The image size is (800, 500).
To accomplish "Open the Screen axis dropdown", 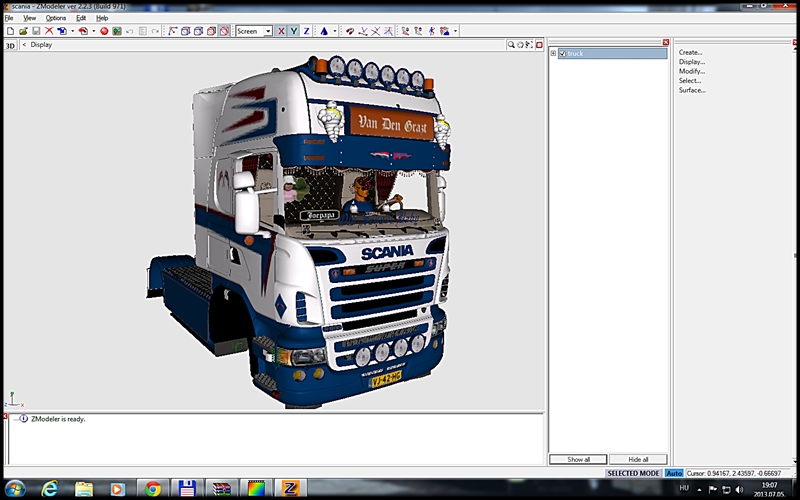I will pos(267,31).
